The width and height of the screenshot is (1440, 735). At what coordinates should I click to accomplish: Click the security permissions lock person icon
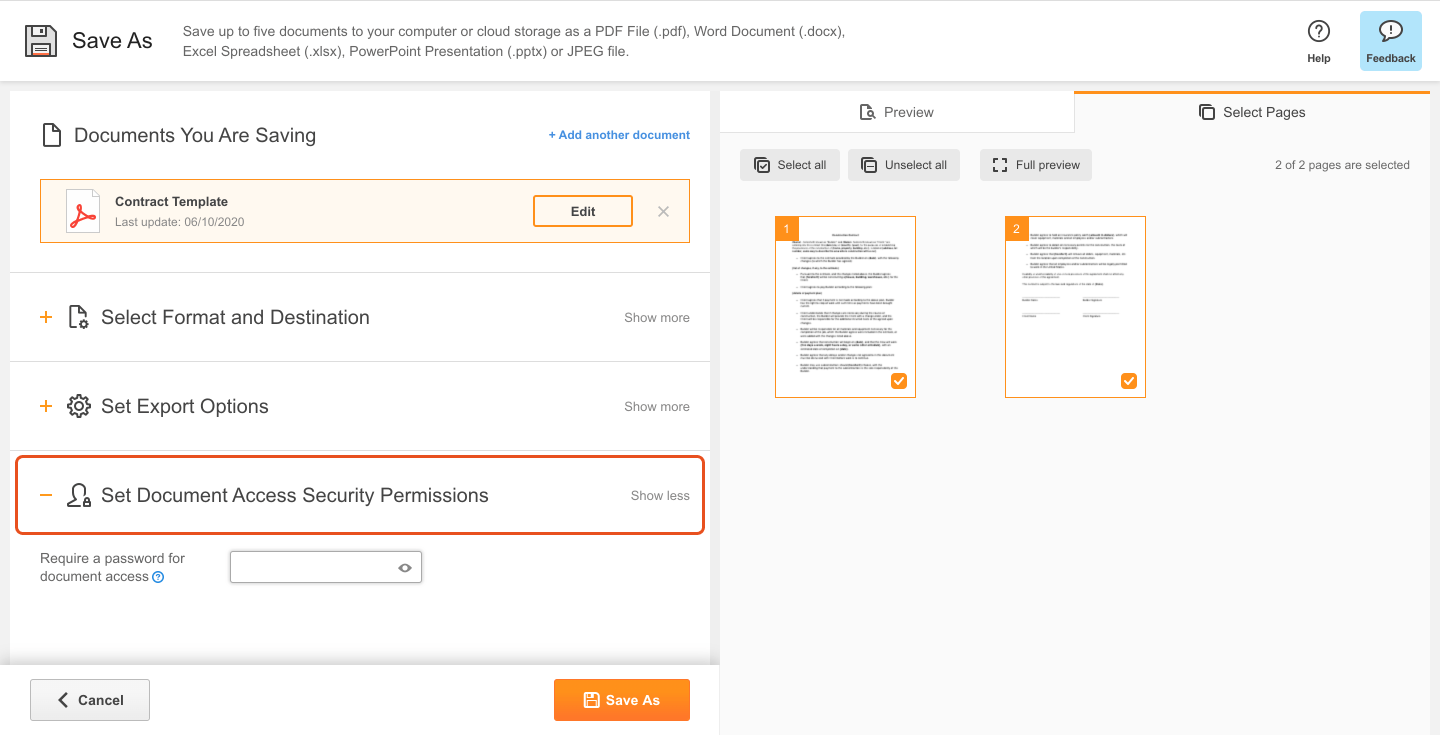click(79, 495)
